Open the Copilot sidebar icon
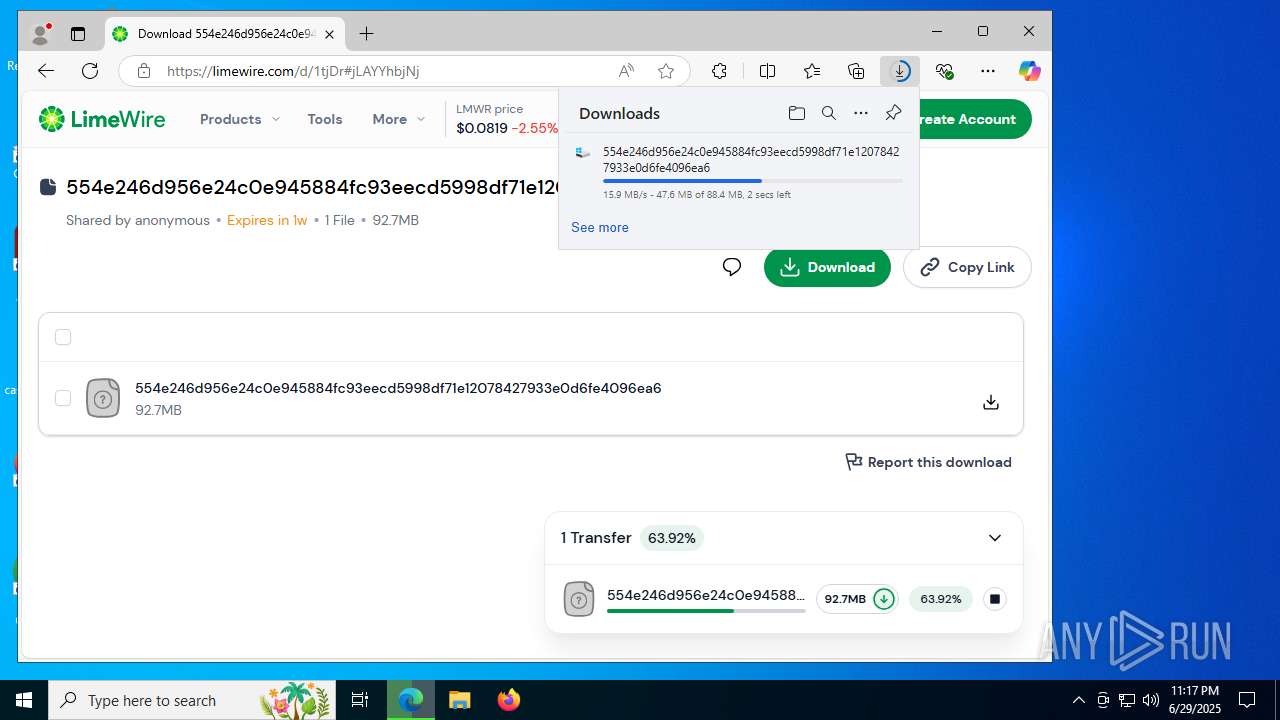1280x720 pixels. [1029, 71]
